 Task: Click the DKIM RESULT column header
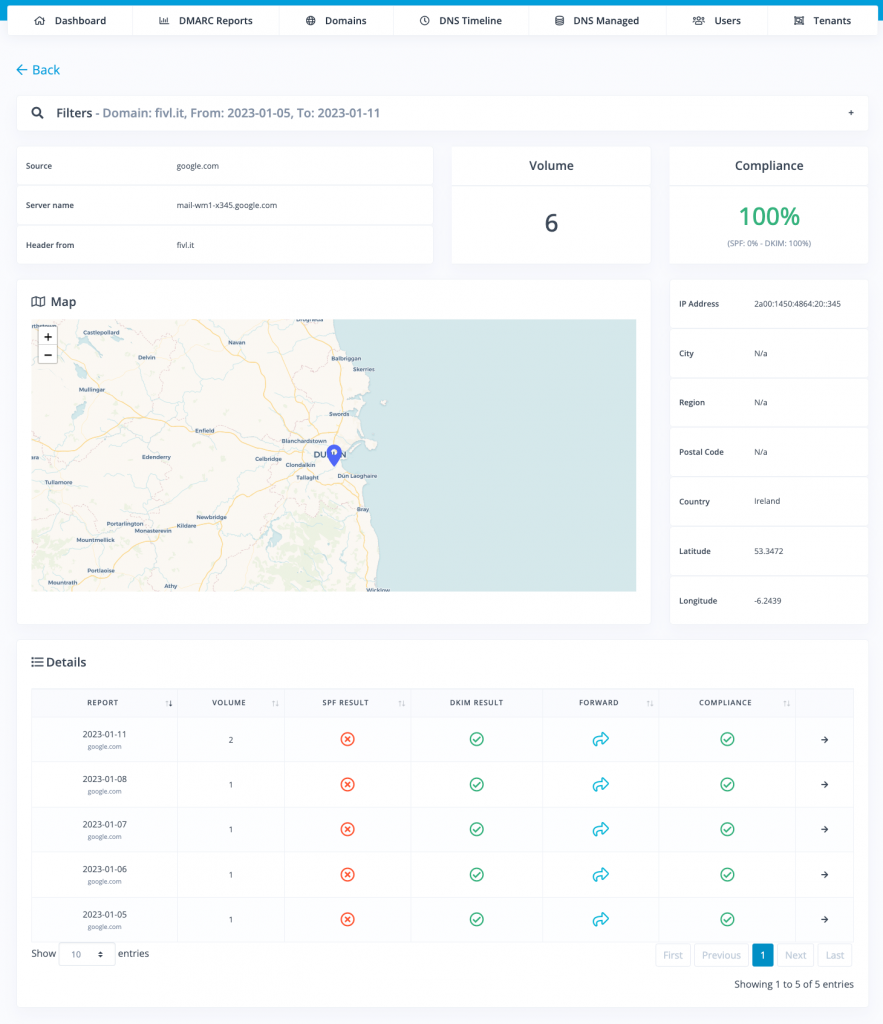[x=476, y=703]
